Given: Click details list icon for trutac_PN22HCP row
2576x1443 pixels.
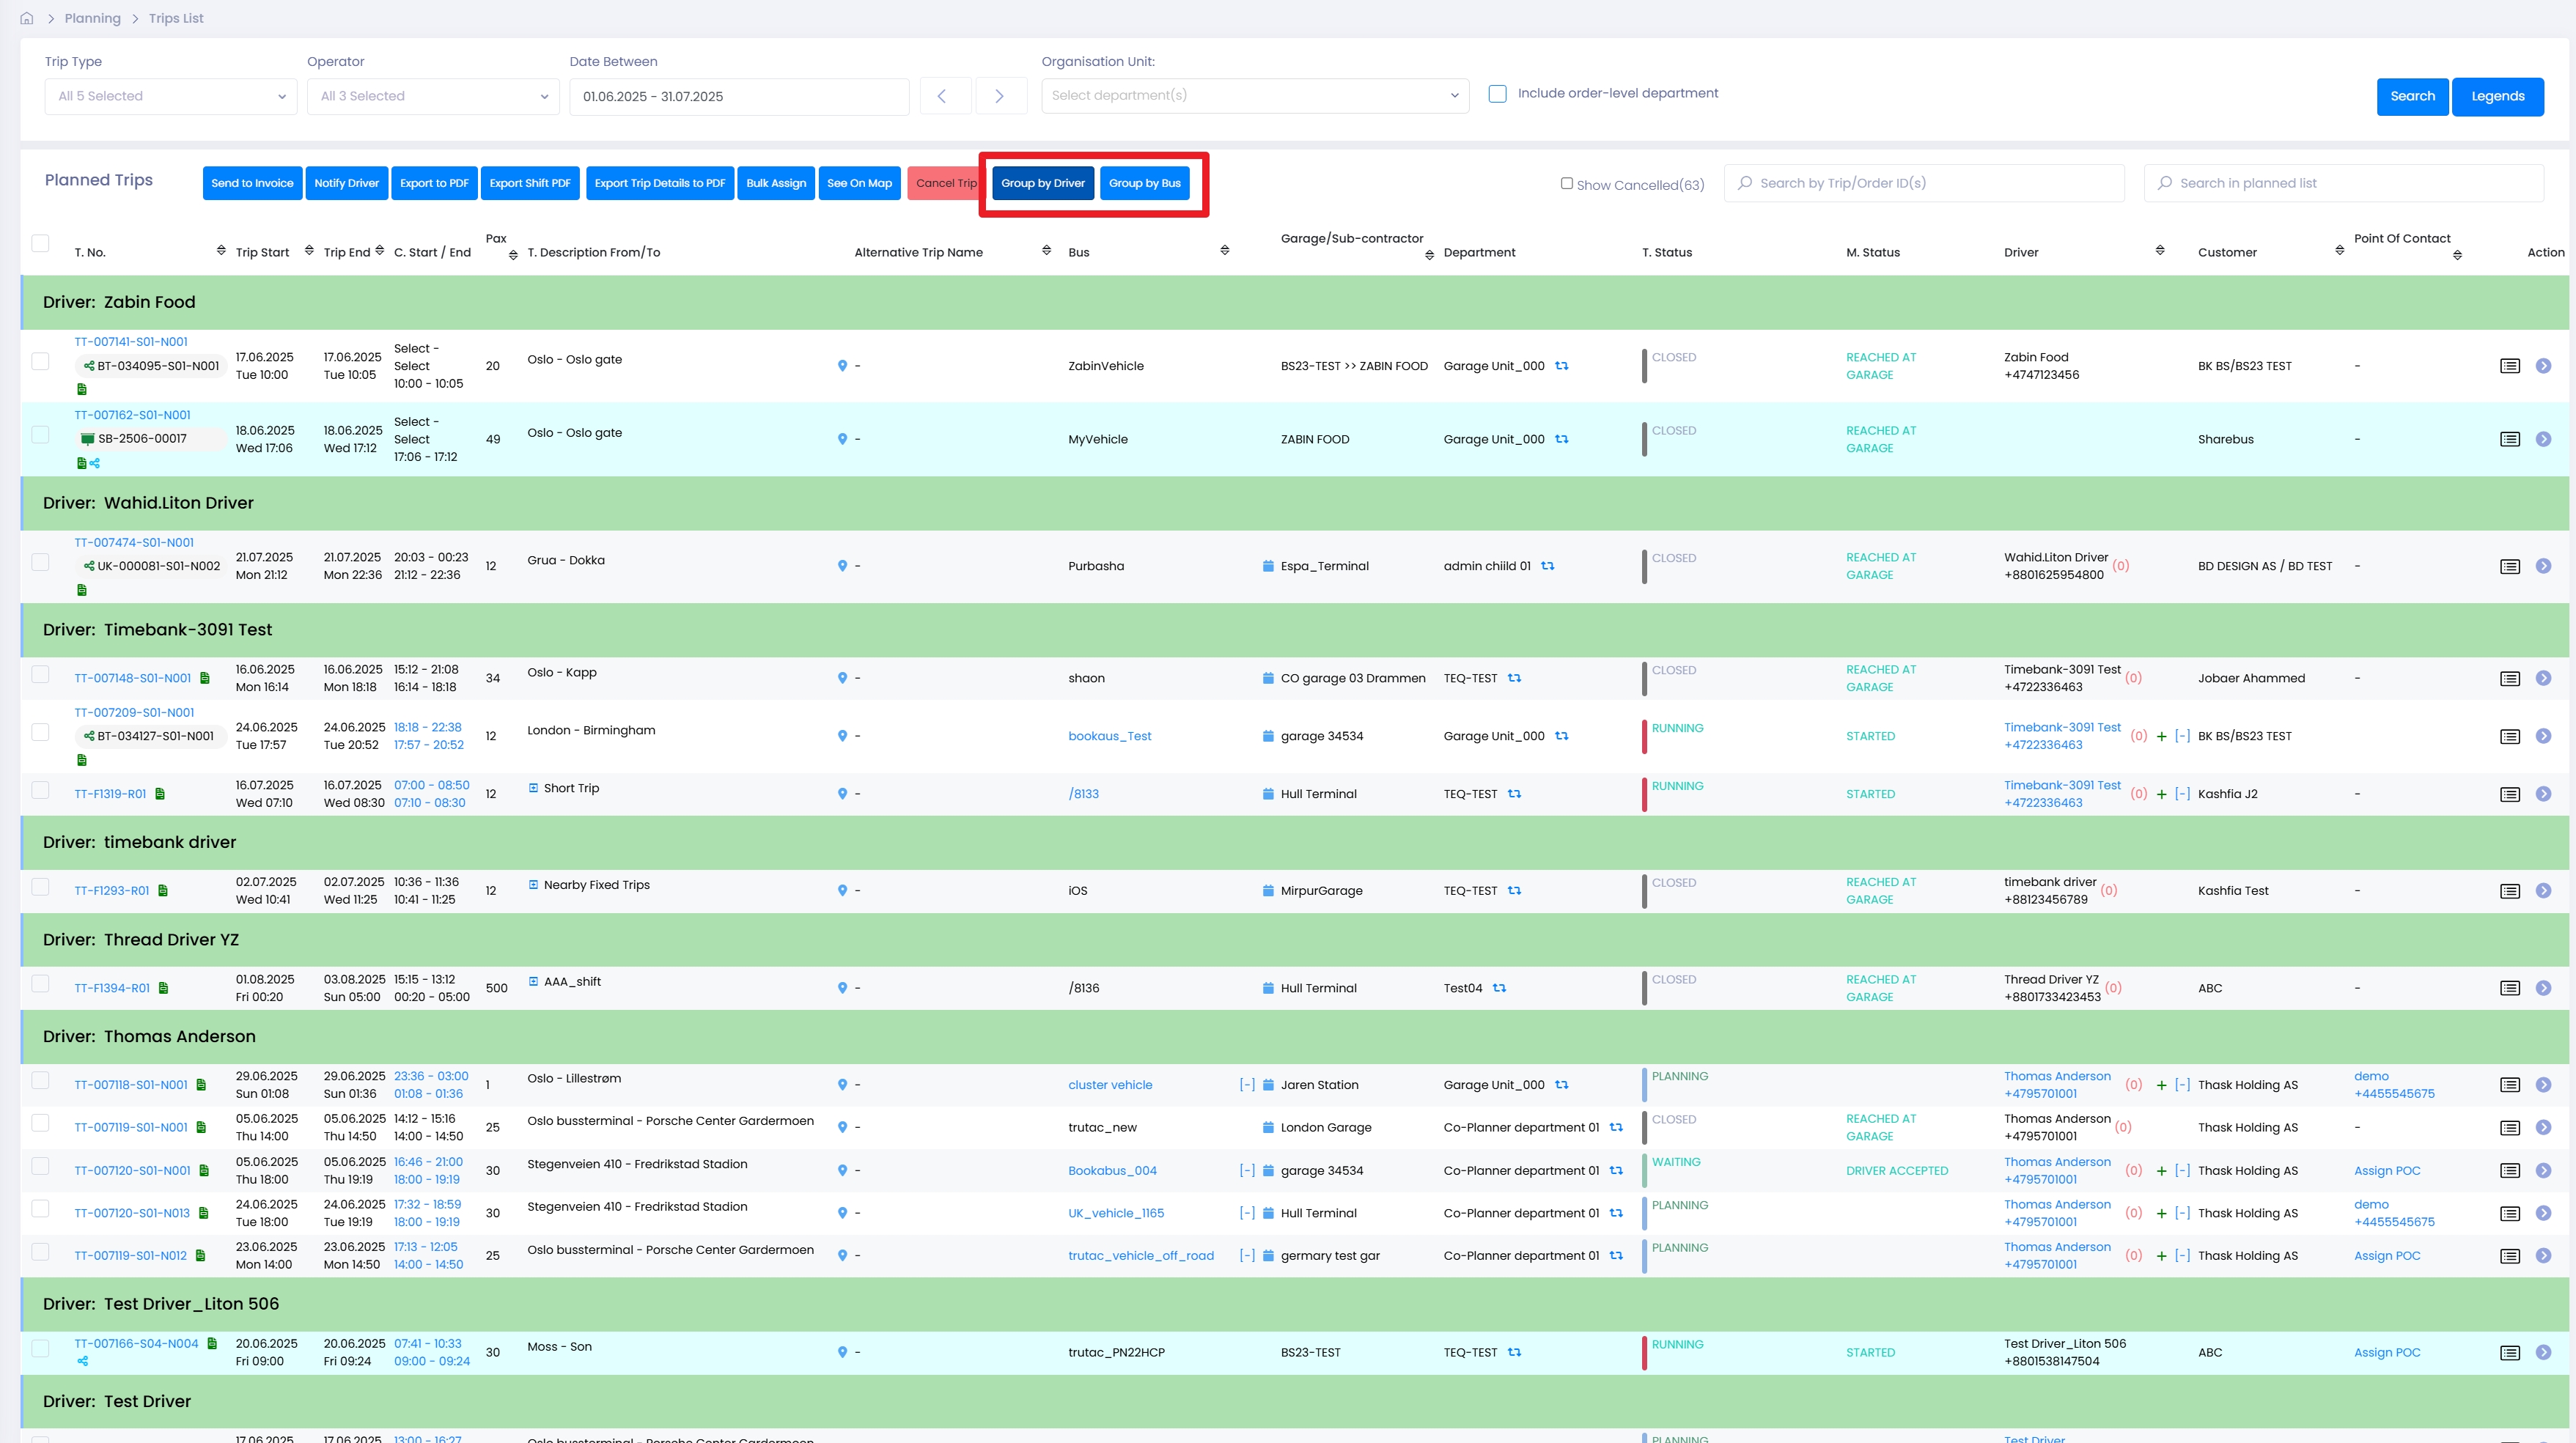Looking at the screenshot, I should [2510, 1353].
